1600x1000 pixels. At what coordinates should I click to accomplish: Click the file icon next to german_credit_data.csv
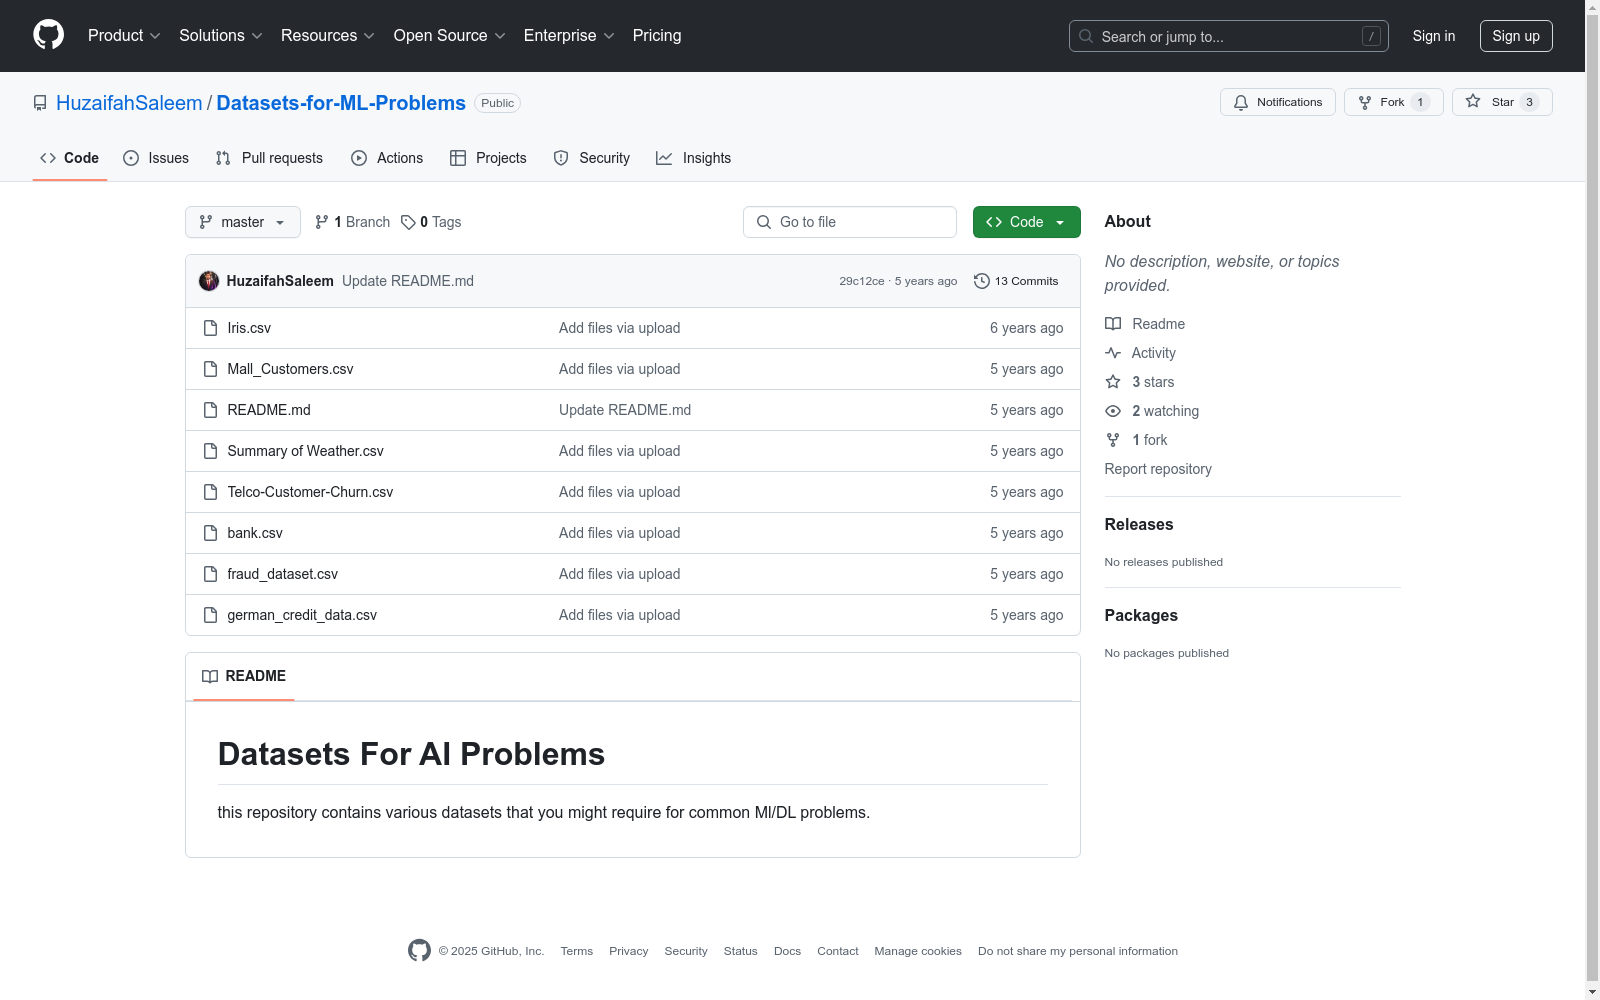point(210,615)
